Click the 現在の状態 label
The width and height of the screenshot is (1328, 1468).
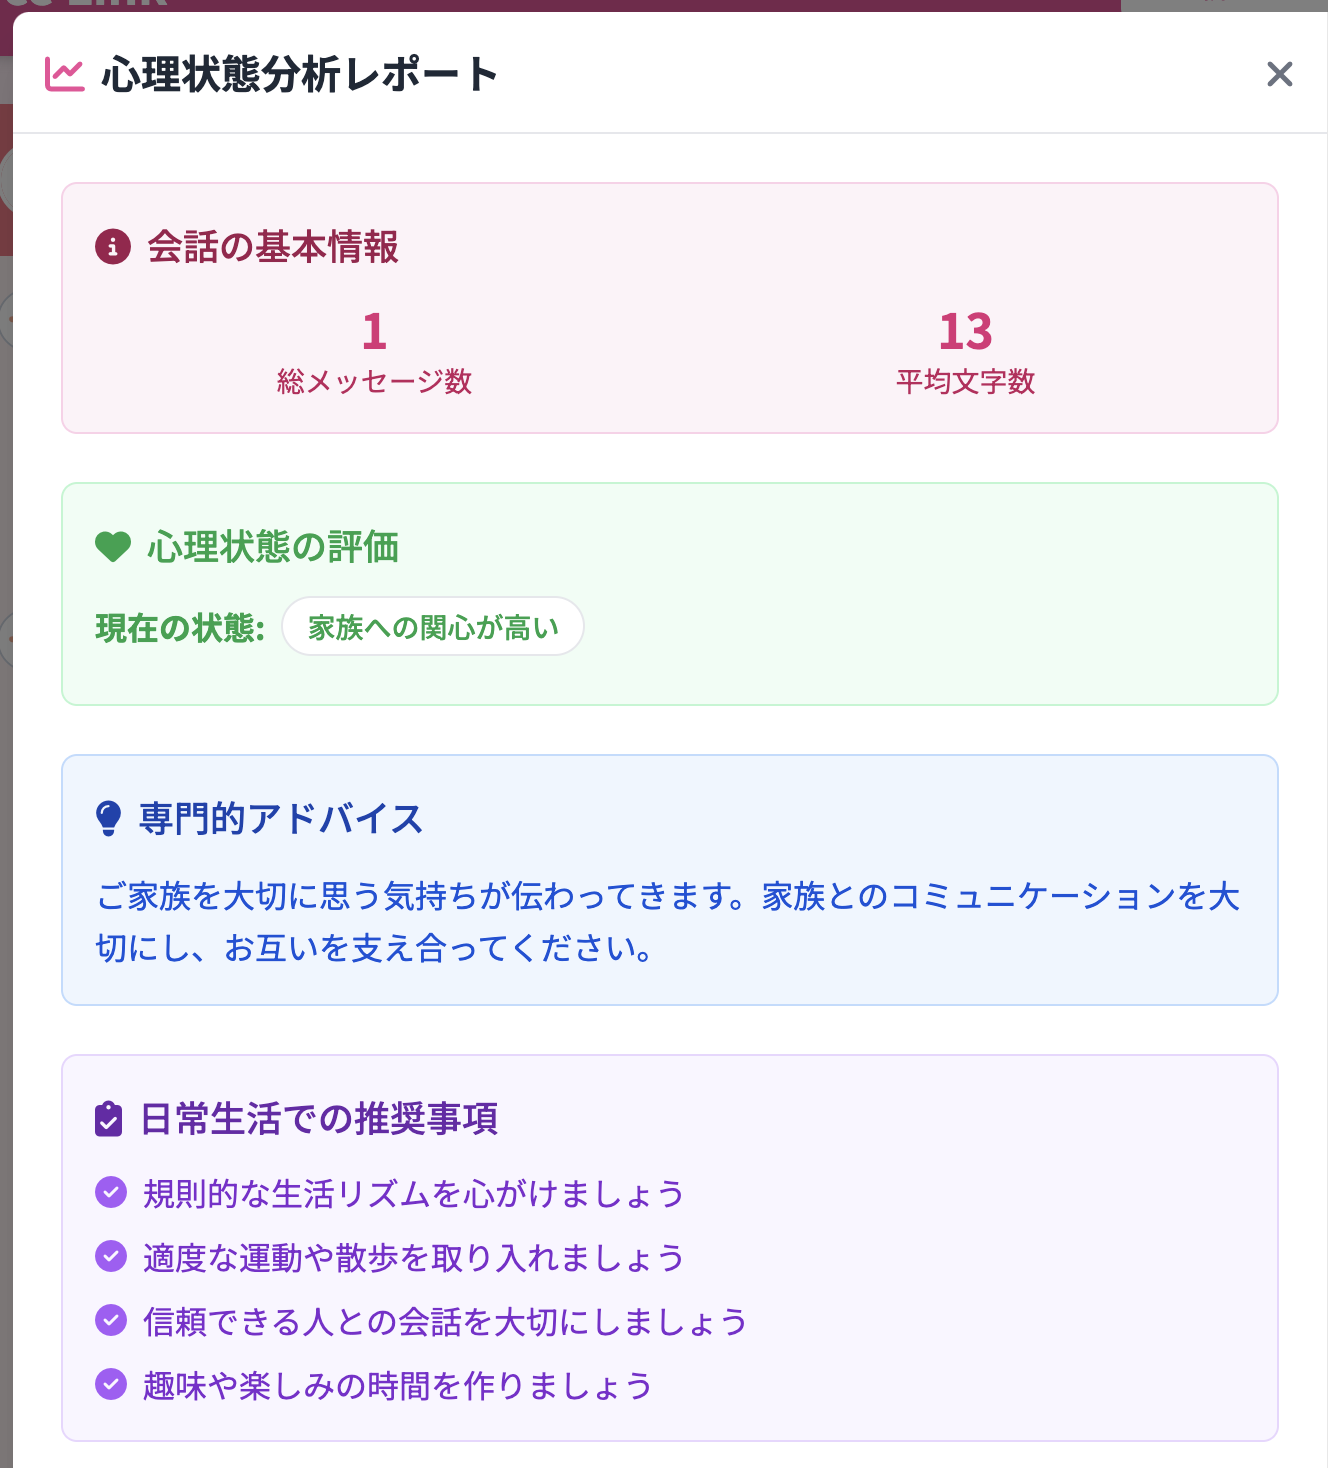pyautogui.click(x=178, y=628)
